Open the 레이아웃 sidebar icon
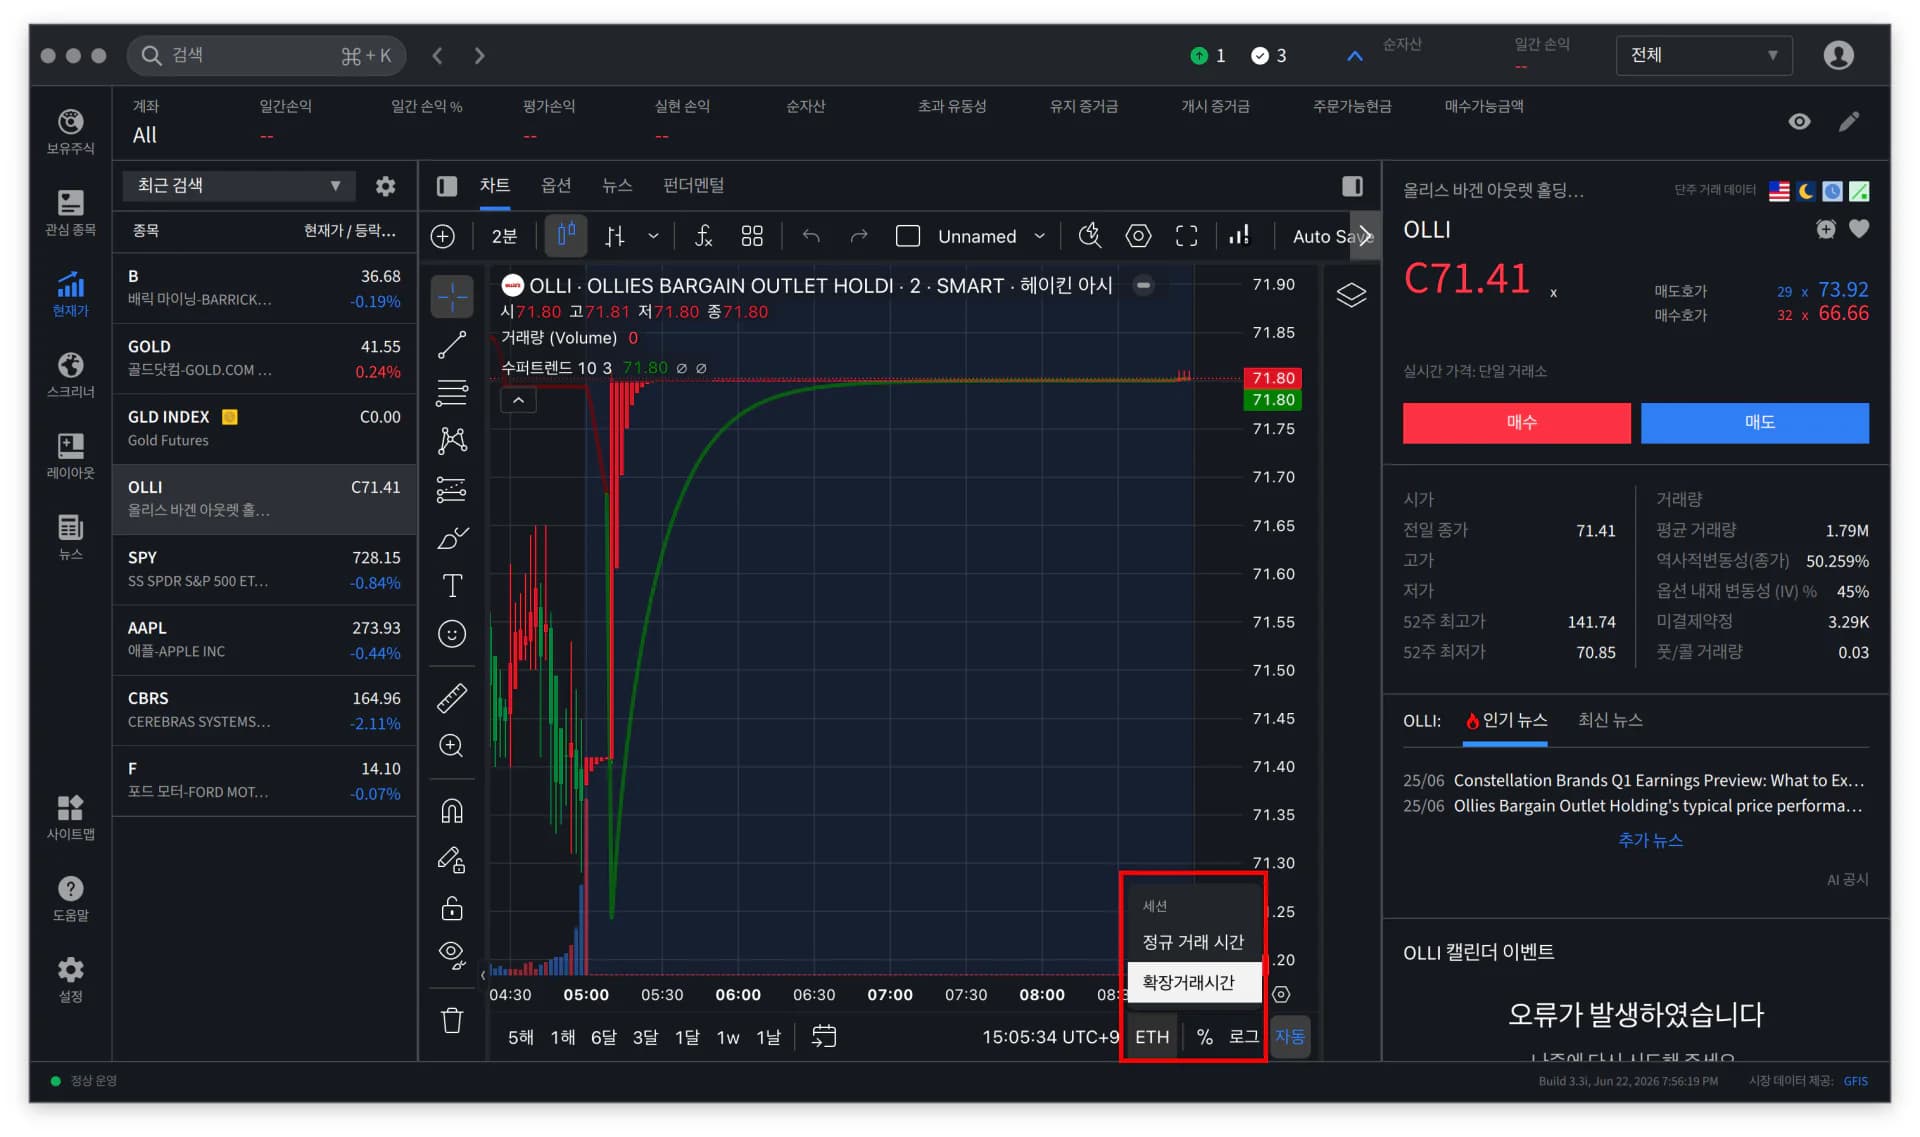The width and height of the screenshot is (1920, 1137). click(70, 455)
